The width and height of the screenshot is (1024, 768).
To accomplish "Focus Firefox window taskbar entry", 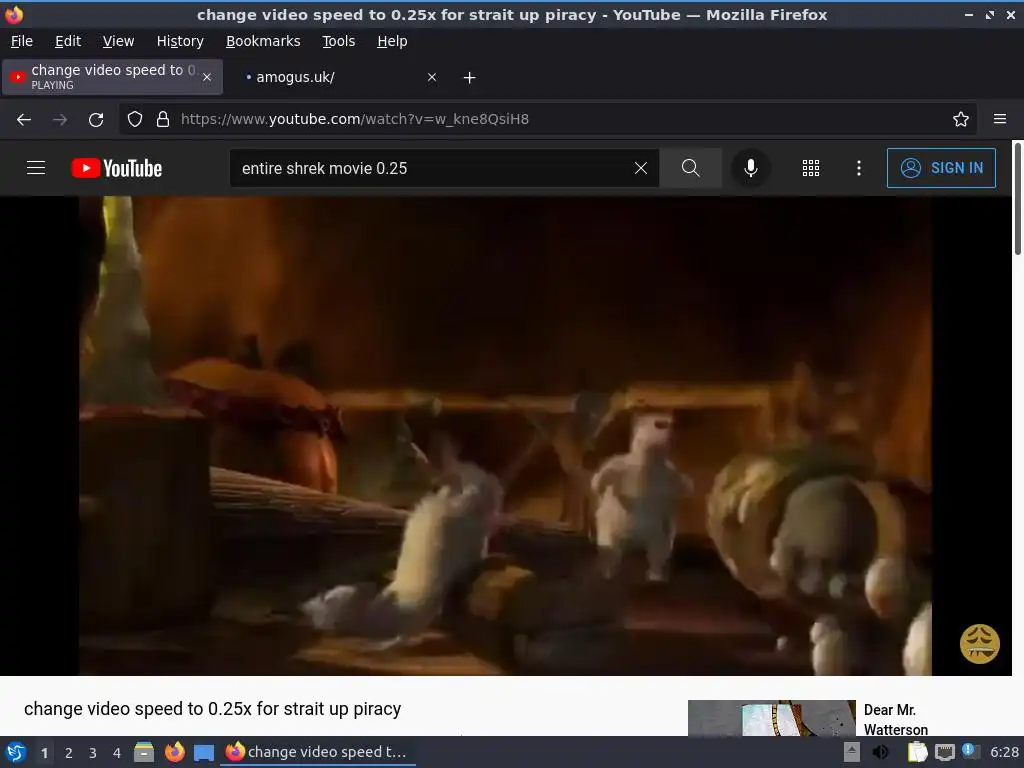I will coord(318,752).
